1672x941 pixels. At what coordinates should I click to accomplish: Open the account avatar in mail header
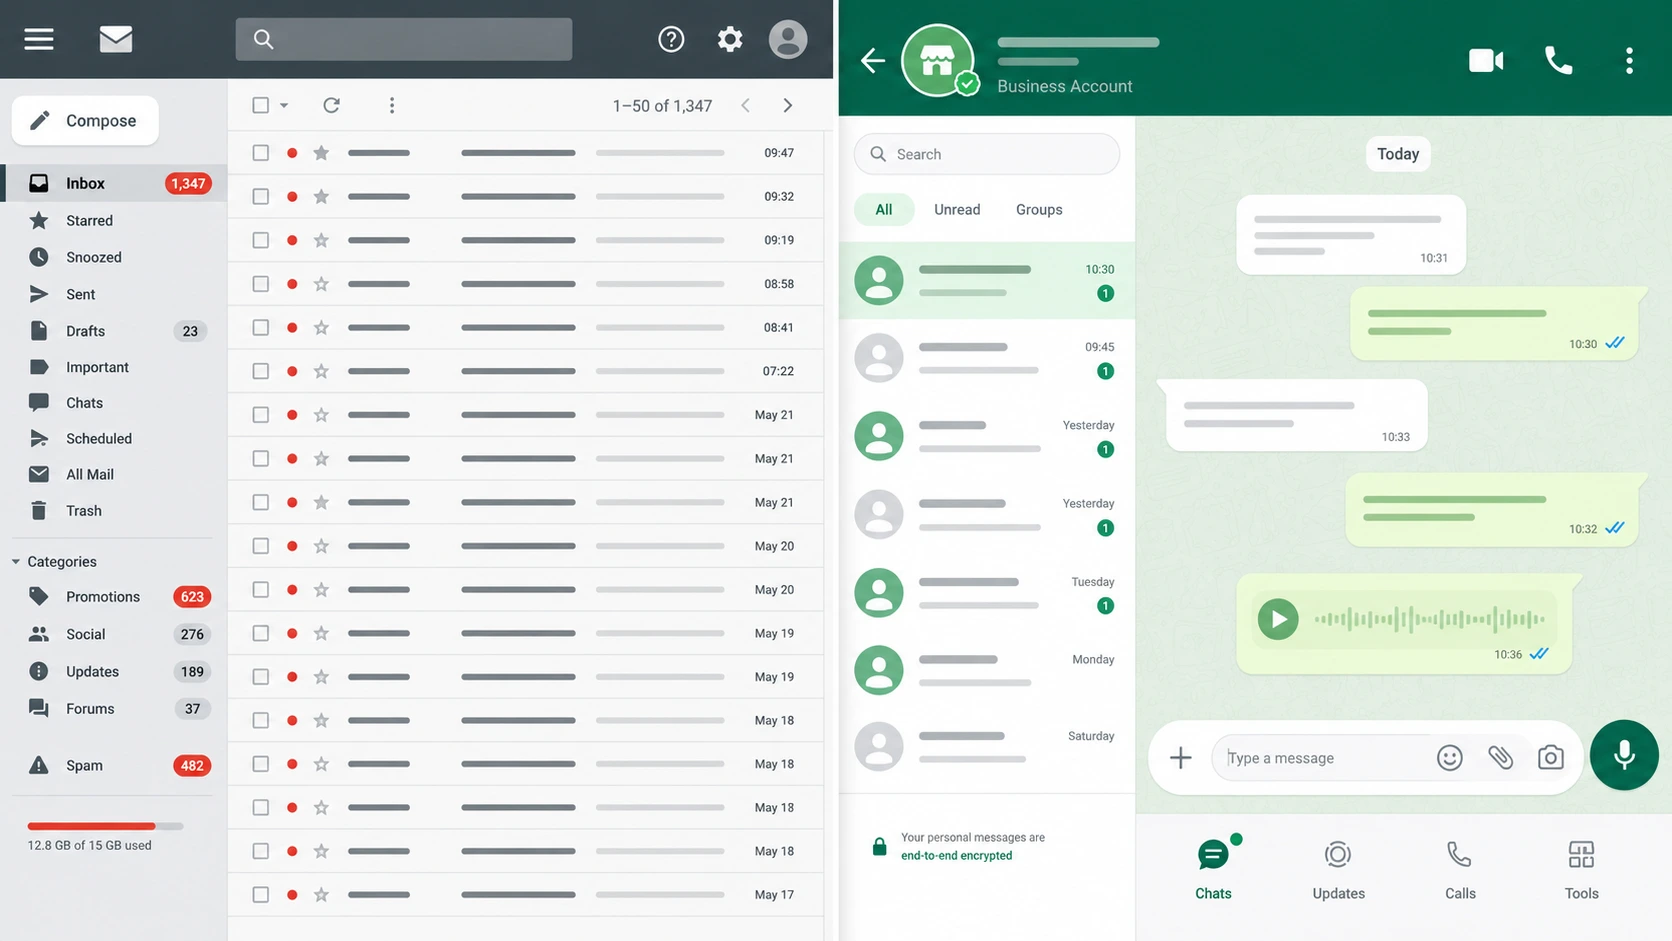click(788, 39)
